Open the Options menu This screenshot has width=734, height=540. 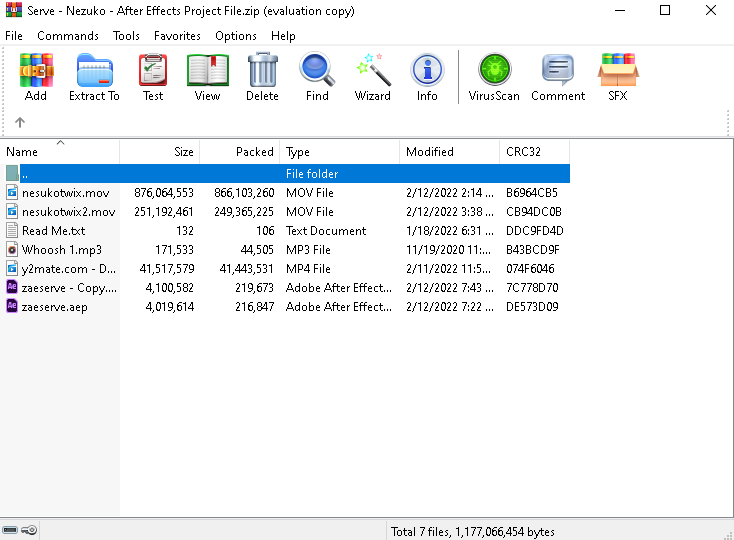236,36
